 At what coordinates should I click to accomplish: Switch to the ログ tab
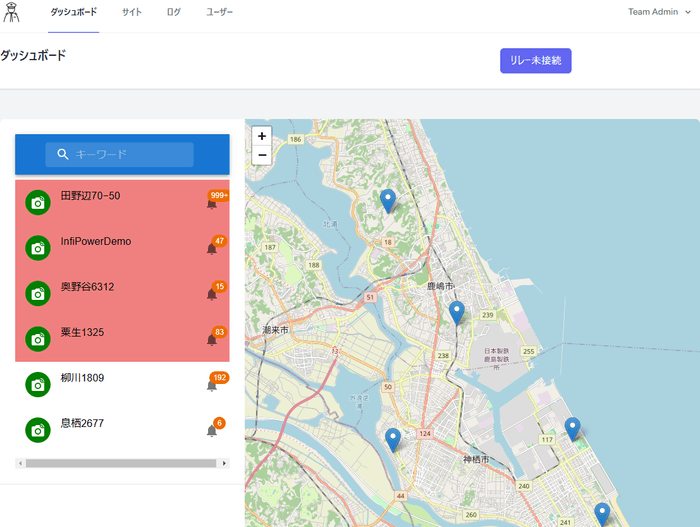[x=174, y=12]
